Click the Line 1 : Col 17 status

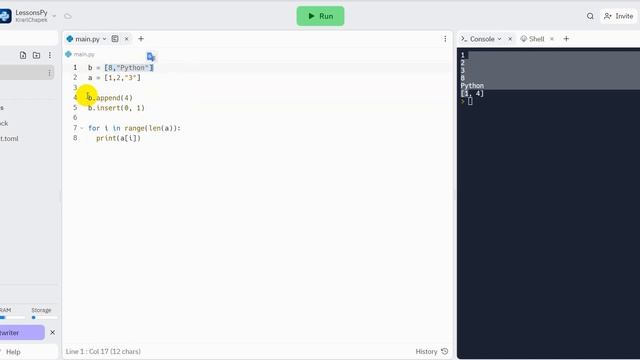[103, 351]
